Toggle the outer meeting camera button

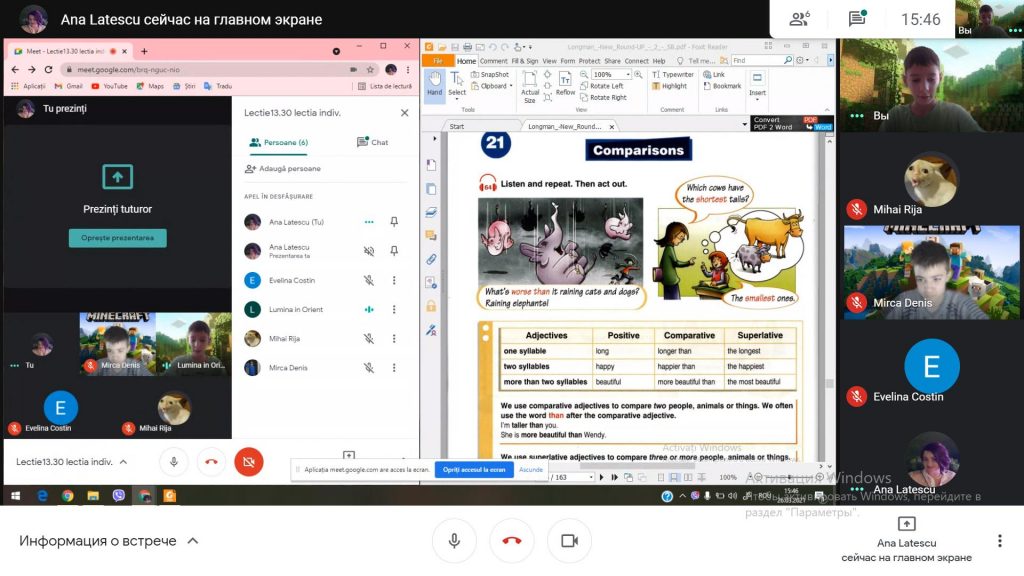pos(569,541)
